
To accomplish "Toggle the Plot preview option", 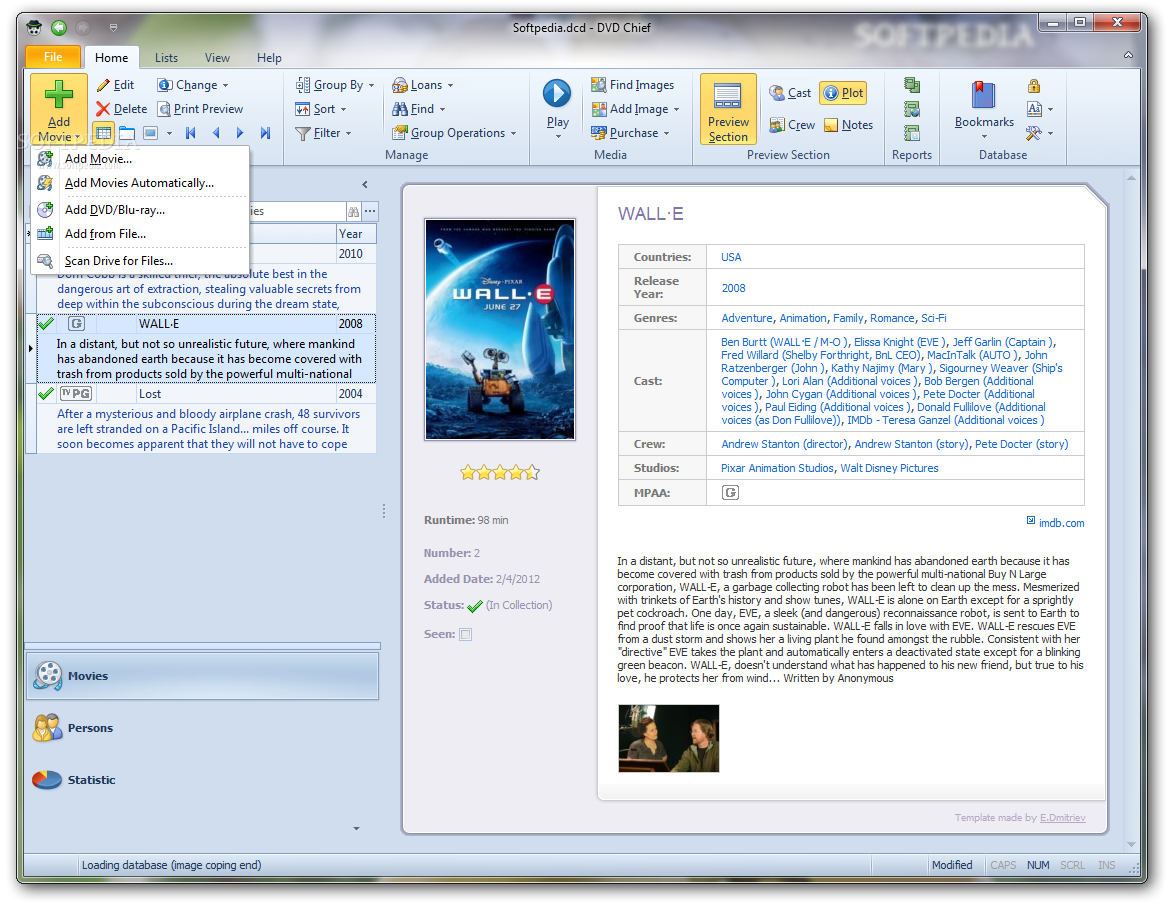I will (843, 93).
